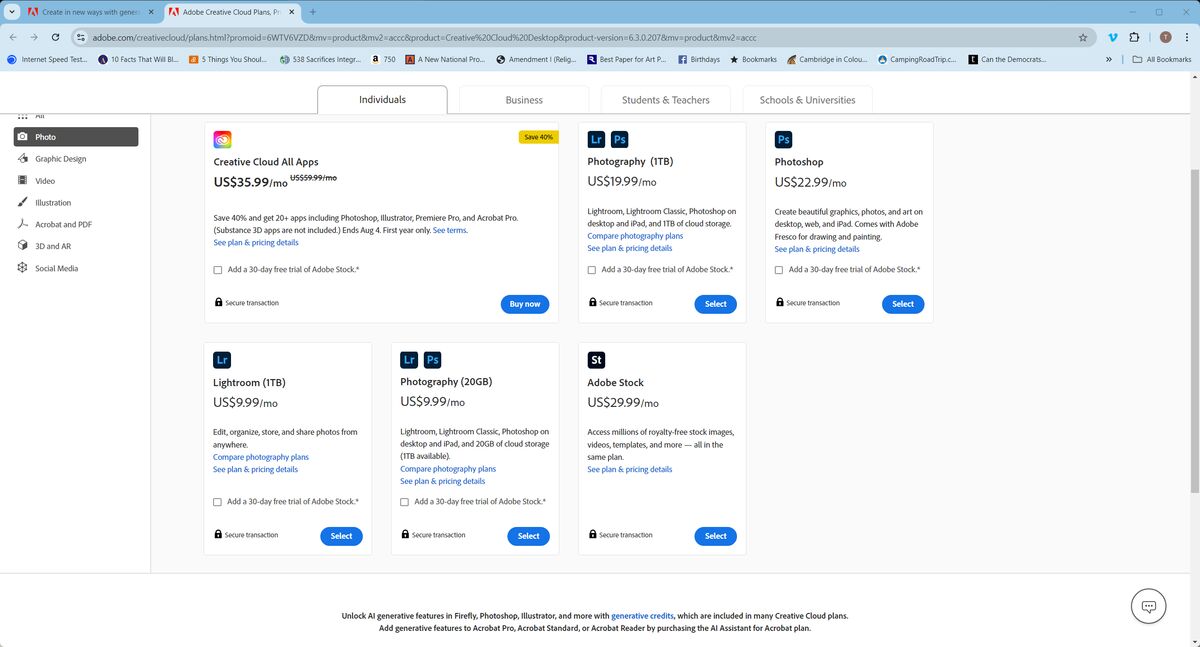Open the Amazon 750 bookmark
This screenshot has width=1200, height=647.
pyautogui.click(x=383, y=59)
